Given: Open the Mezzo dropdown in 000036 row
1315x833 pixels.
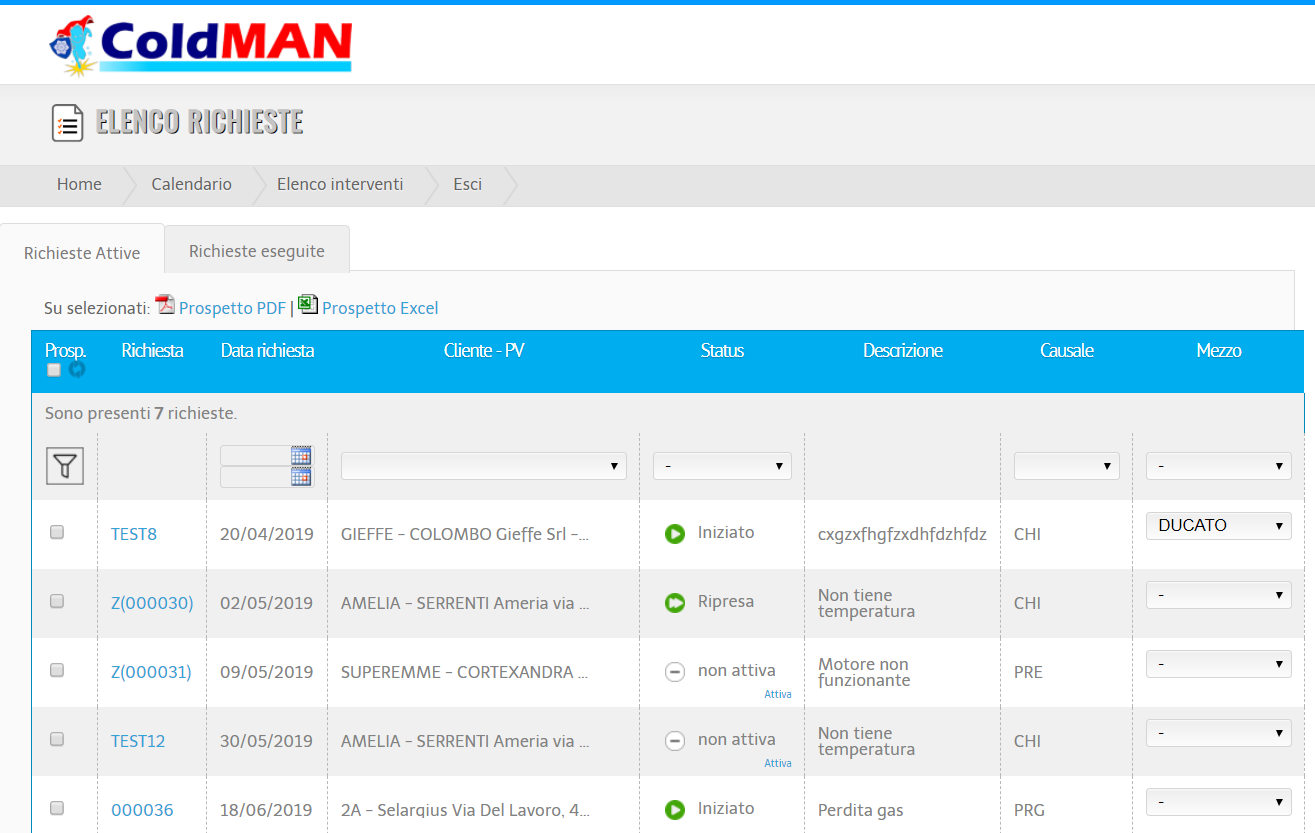Looking at the screenshot, I should click(x=1219, y=803).
